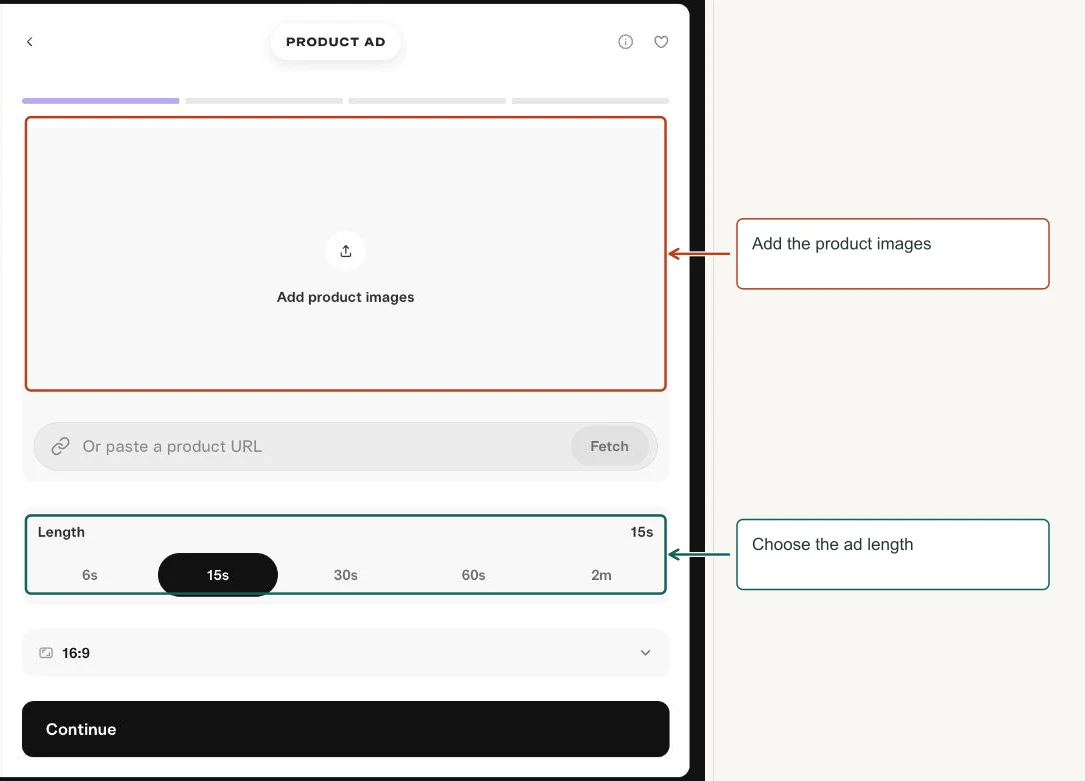The height and width of the screenshot is (781, 1085).
Task: Click the aspect ratio frame icon
Action: point(46,653)
